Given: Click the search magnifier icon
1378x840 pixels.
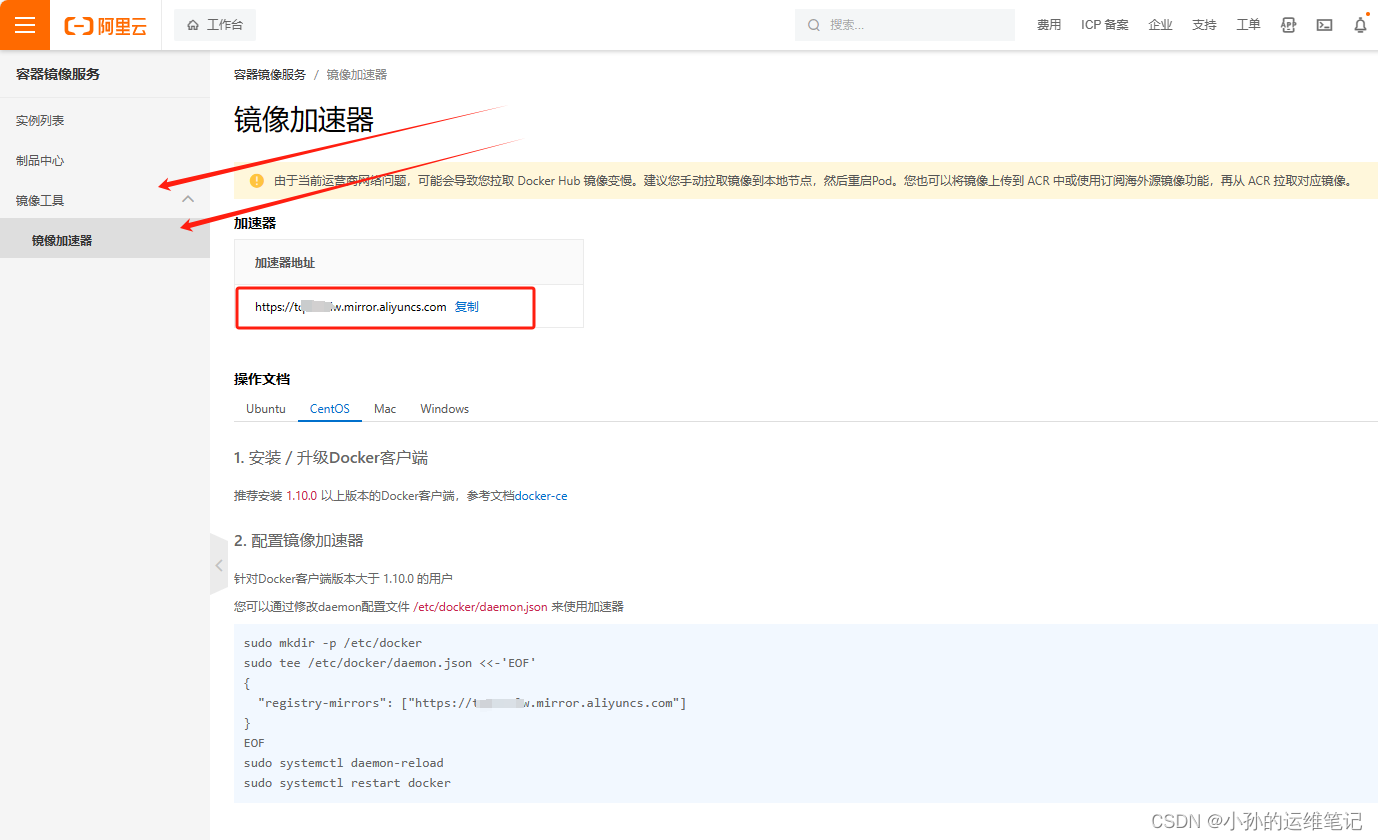Looking at the screenshot, I should 814,25.
